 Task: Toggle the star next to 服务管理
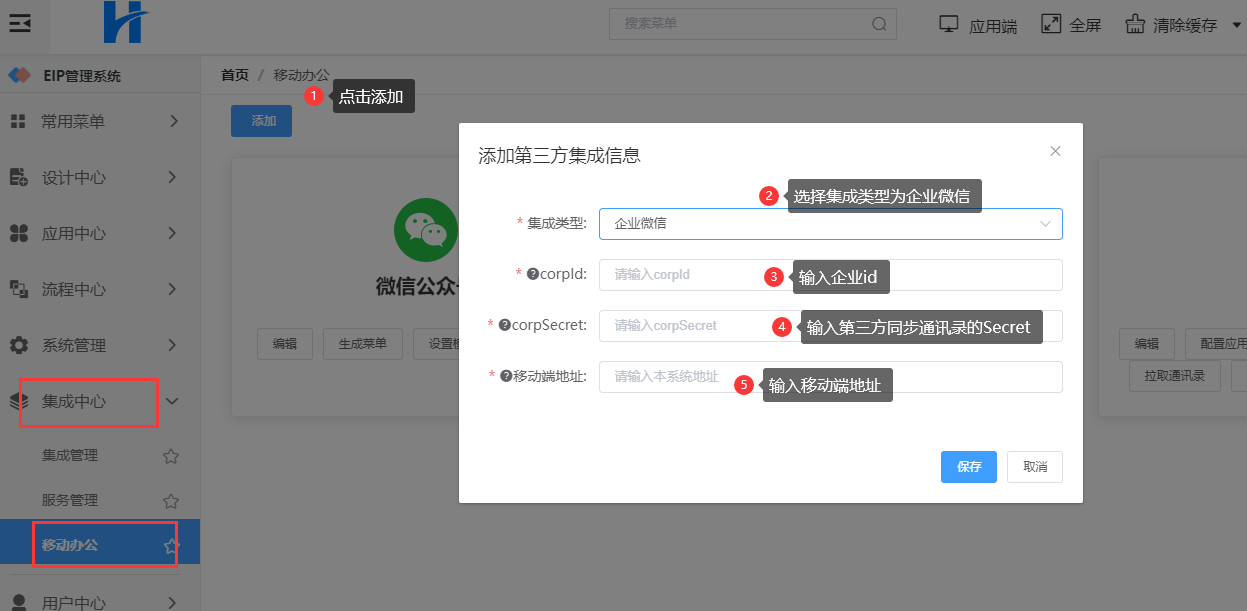tap(171, 501)
